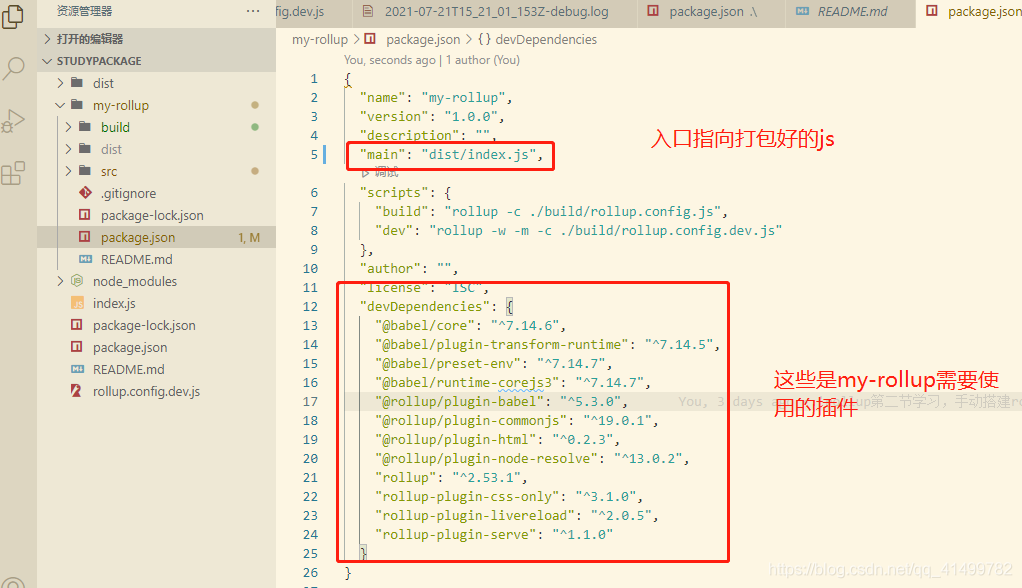1022x588 pixels.
Task: Click More Actions (...) in the Explorer header
Action: pyautogui.click(x=251, y=10)
